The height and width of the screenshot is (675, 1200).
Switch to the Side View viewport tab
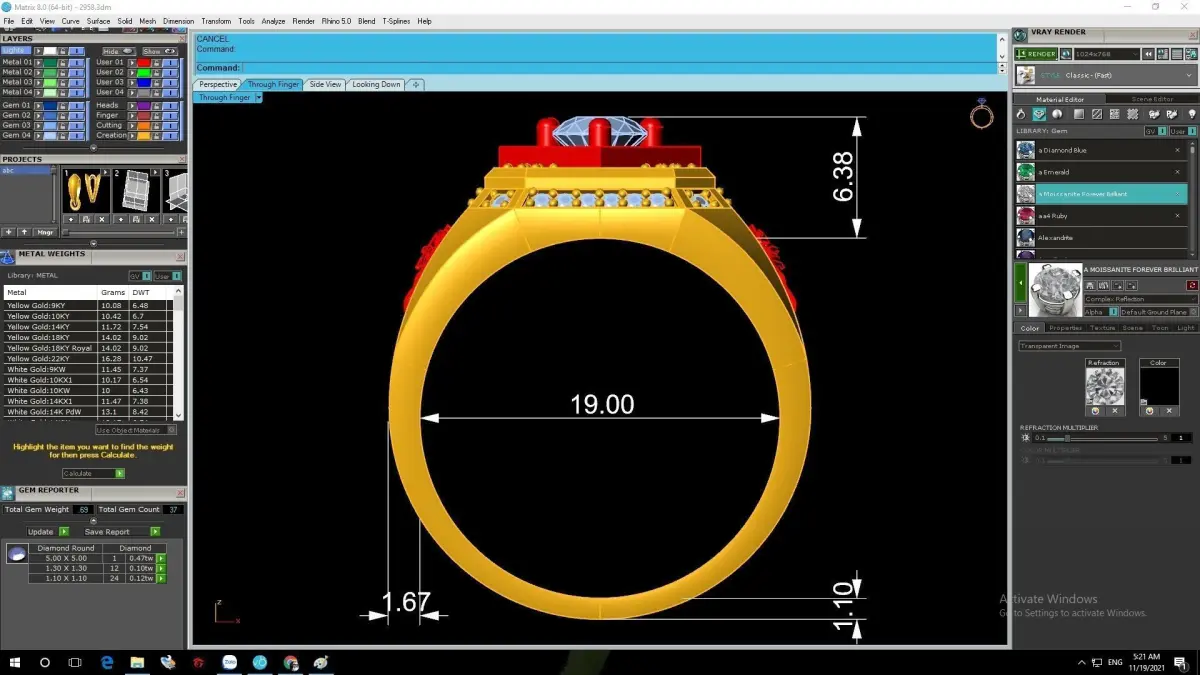pyautogui.click(x=325, y=85)
